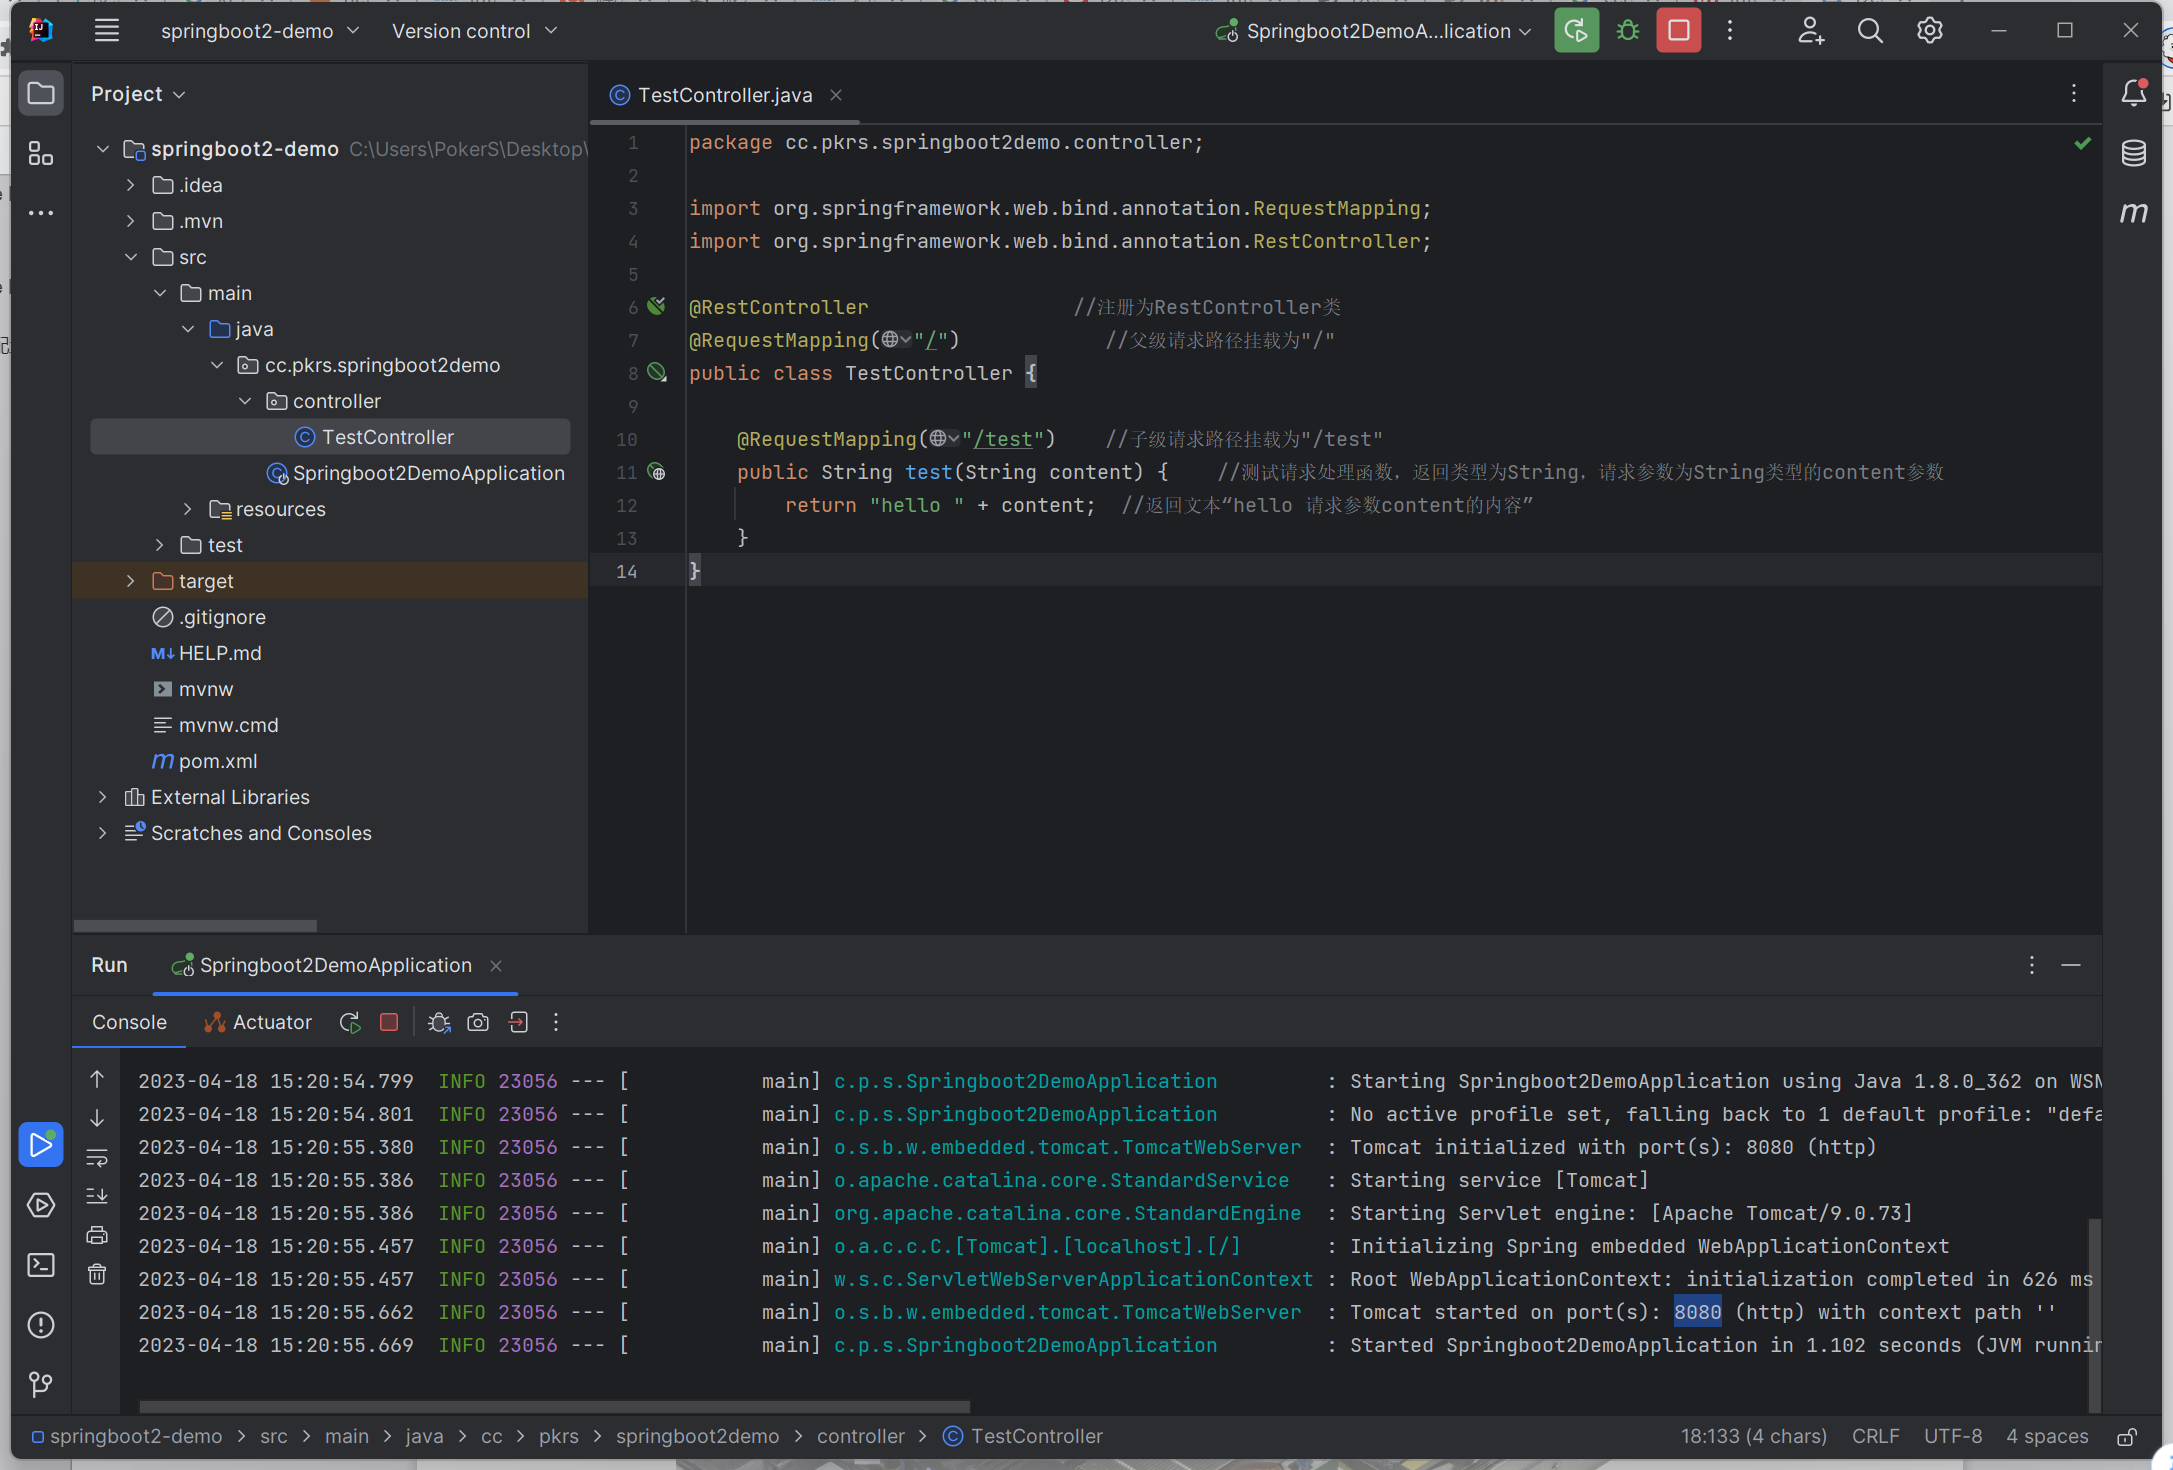Expand the .idea folder
Image resolution: width=2173 pixels, height=1470 pixels.
(x=130, y=185)
